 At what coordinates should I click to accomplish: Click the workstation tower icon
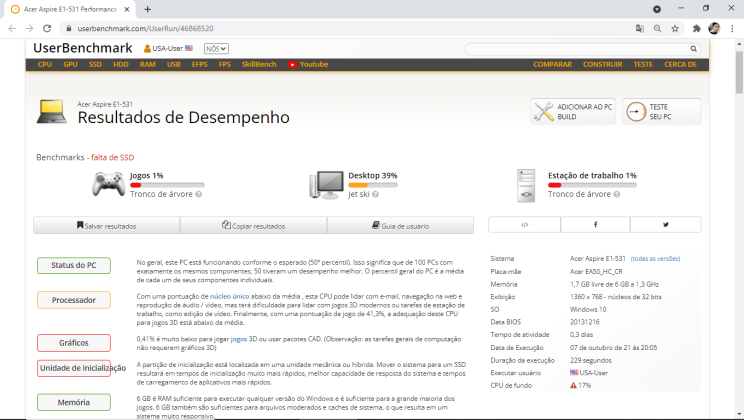(x=526, y=186)
